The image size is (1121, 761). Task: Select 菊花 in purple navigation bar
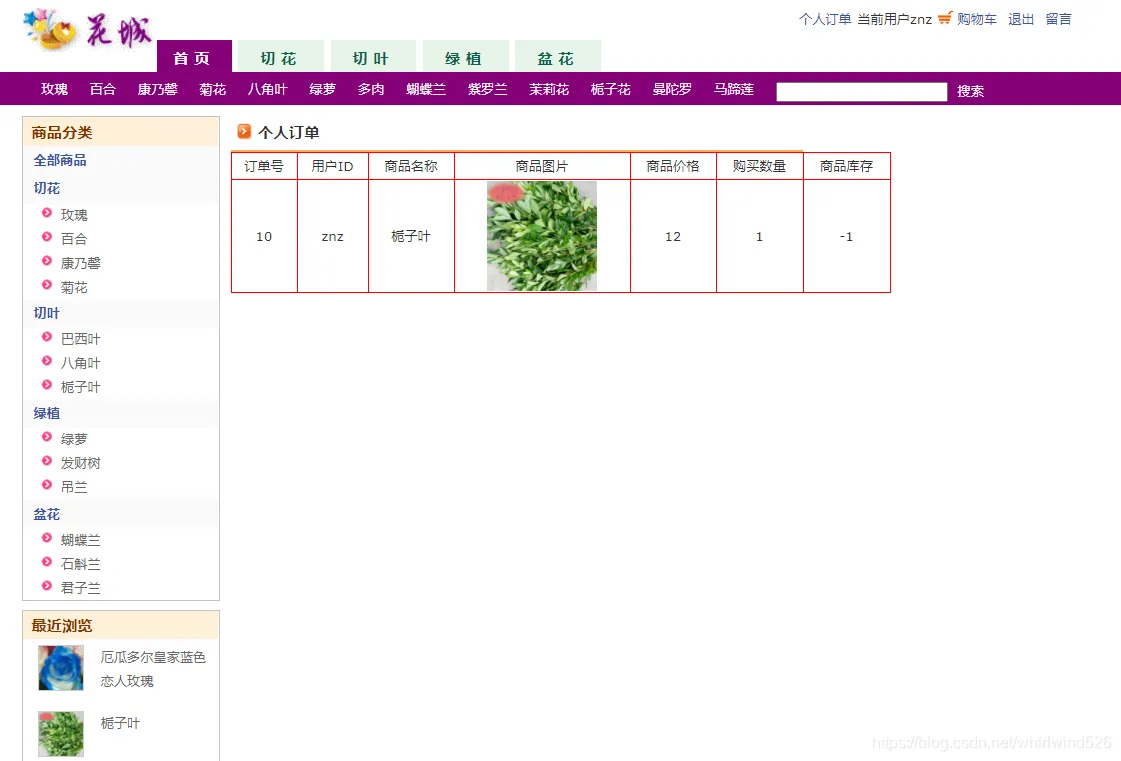point(212,89)
